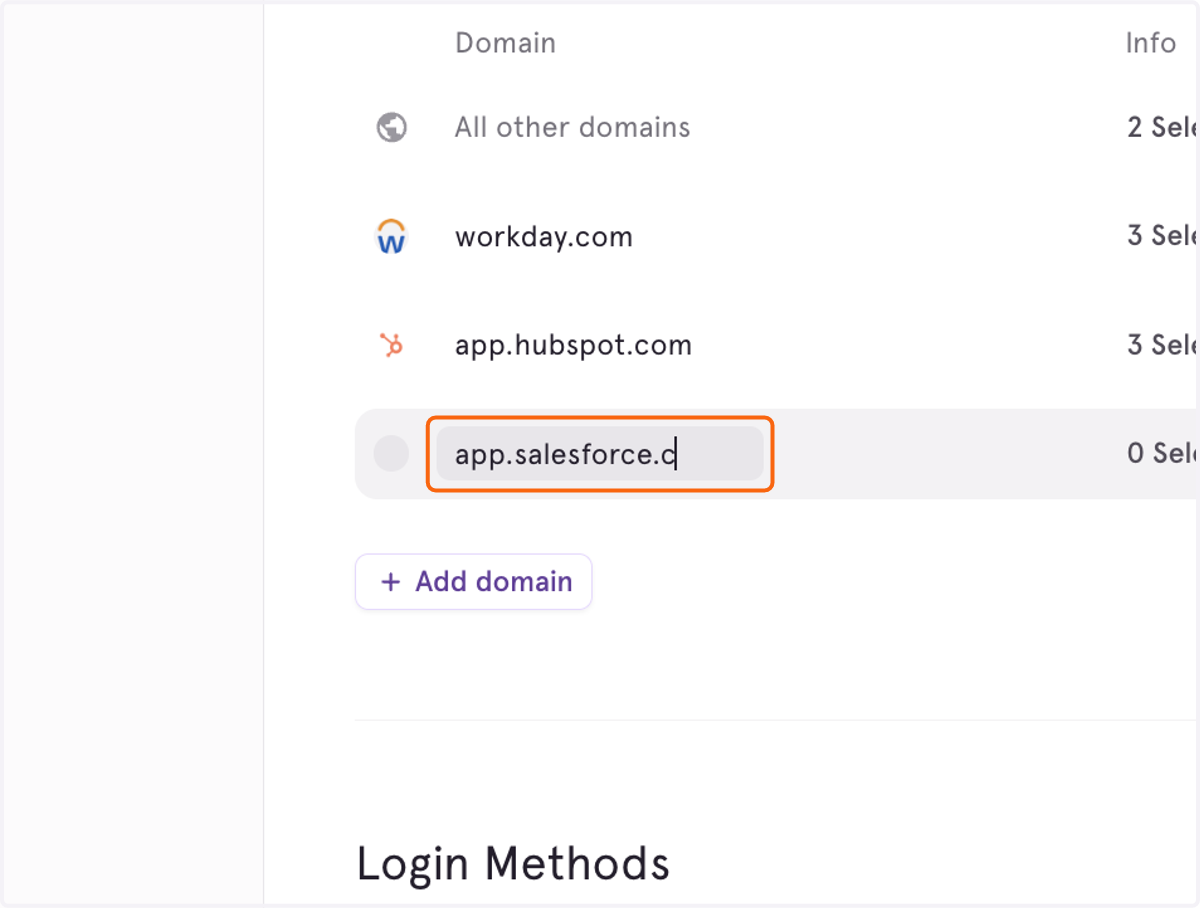
Task: Open the 0 selection info for salesforce row
Action: 1162,454
